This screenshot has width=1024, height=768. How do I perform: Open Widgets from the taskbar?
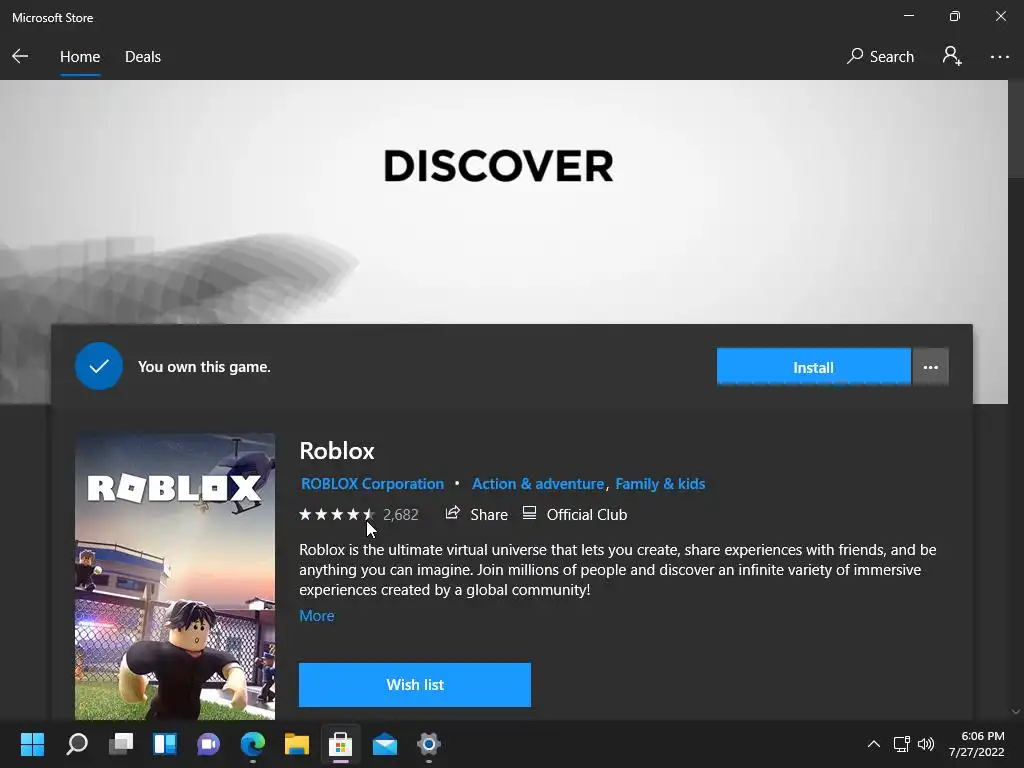point(165,744)
